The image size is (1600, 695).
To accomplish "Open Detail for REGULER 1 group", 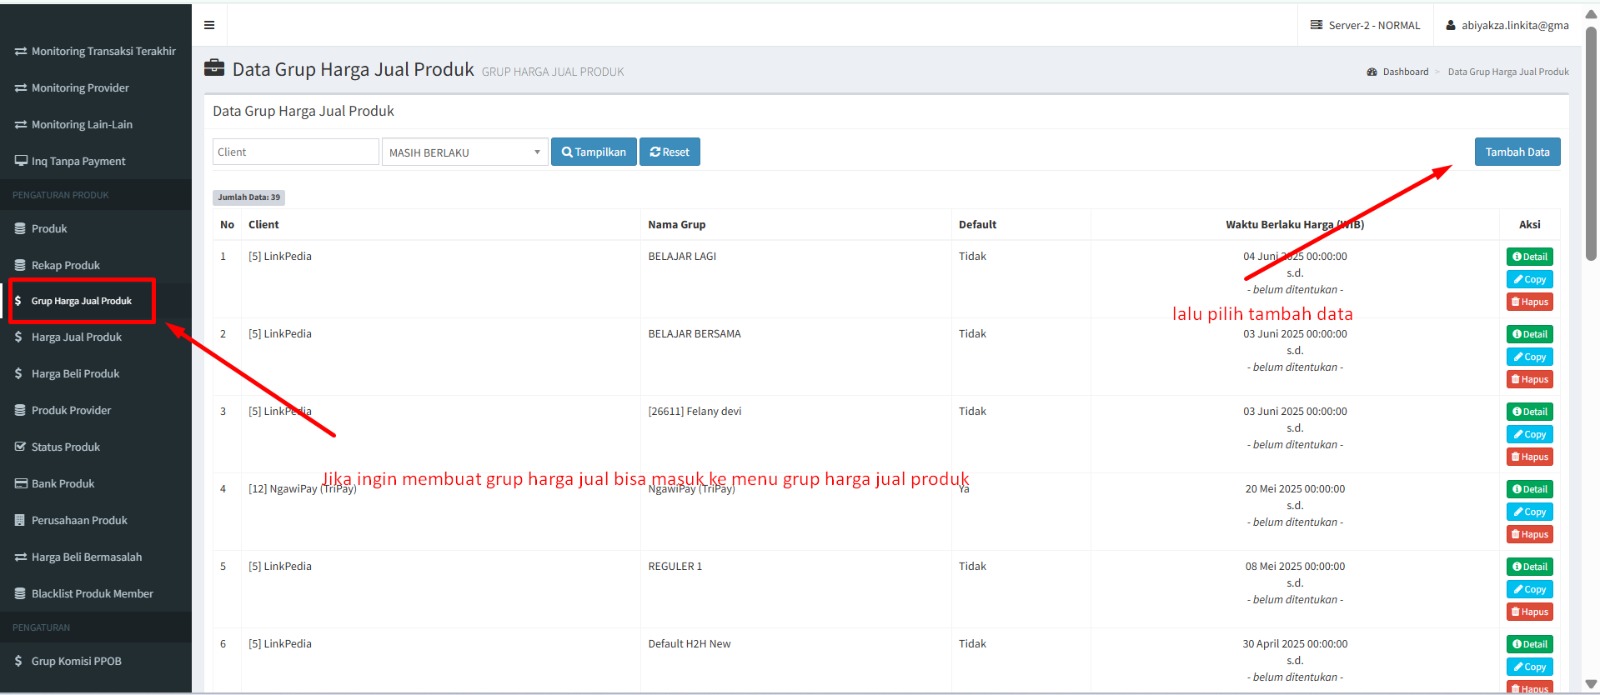I will pos(1530,567).
